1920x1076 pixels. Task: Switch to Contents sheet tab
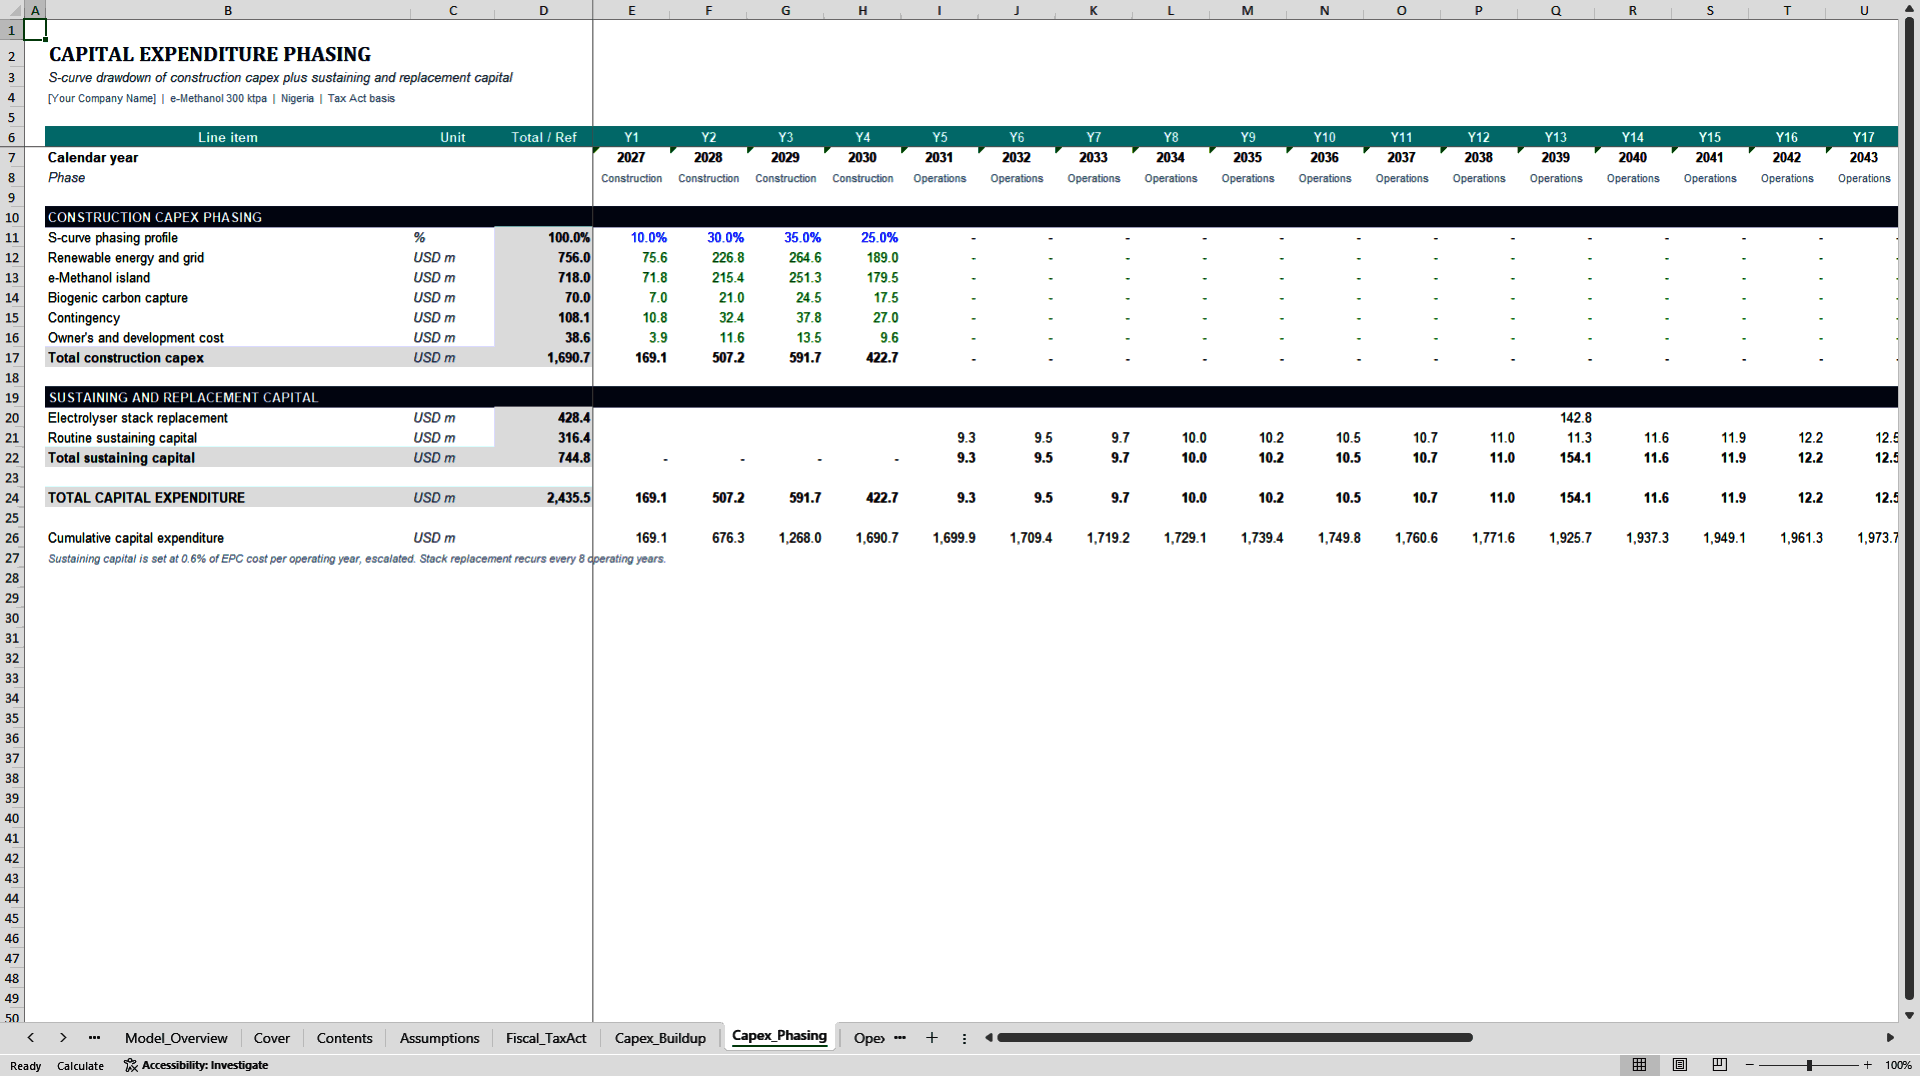coord(344,1038)
